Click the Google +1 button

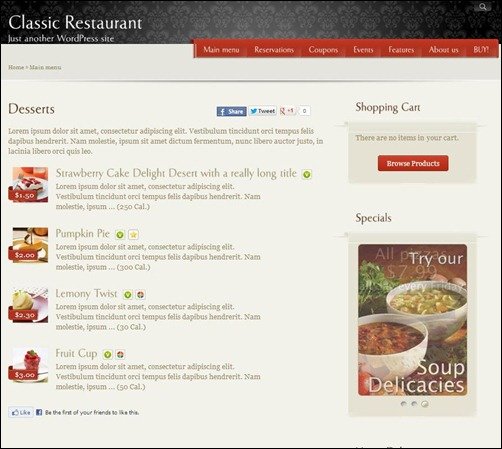coord(287,111)
